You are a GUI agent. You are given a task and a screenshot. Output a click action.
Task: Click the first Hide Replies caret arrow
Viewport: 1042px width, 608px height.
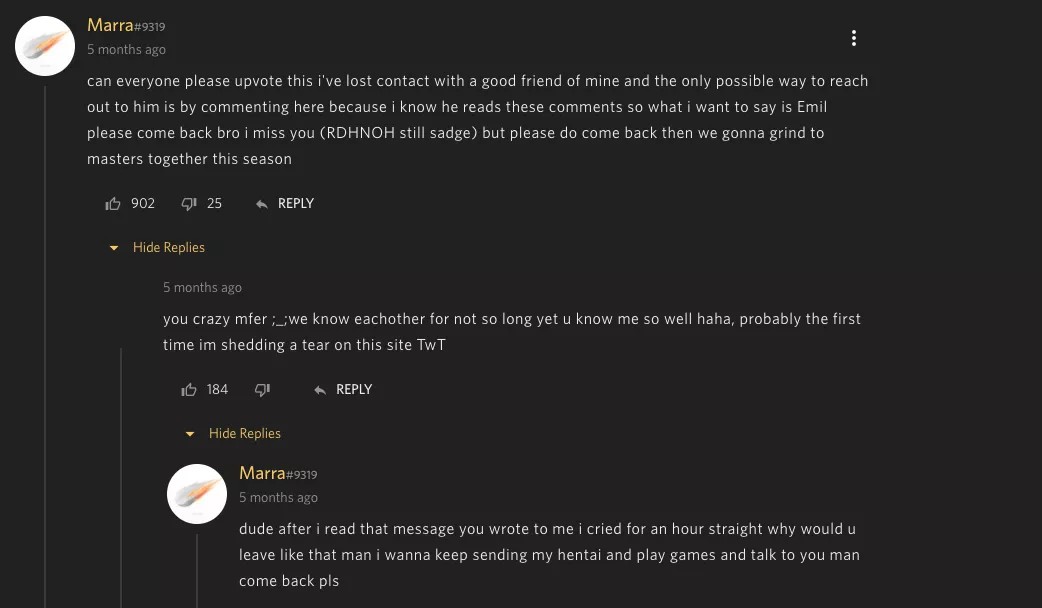[x=114, y=248]
